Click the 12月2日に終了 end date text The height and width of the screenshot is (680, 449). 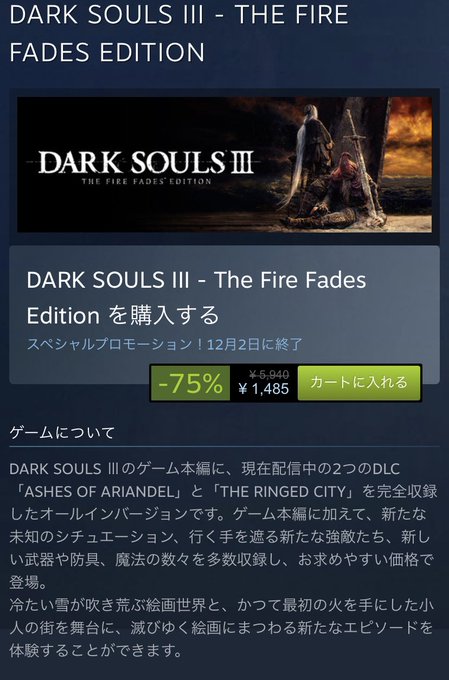255,344
